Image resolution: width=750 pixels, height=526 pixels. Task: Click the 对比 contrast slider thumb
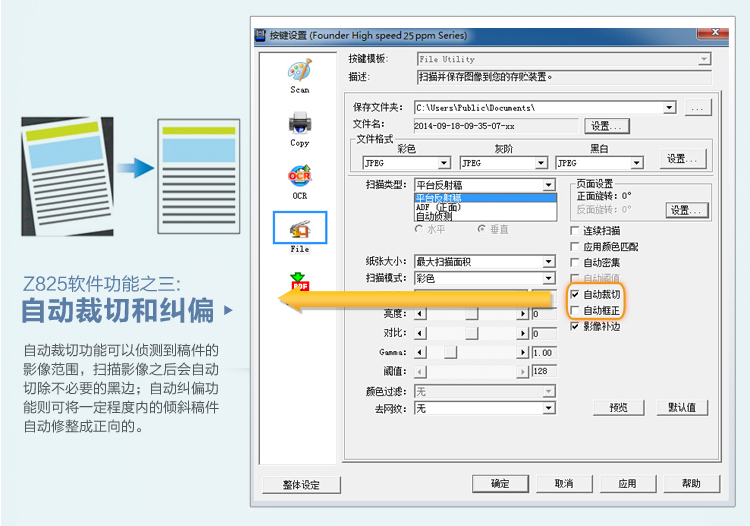pos(470,333)
